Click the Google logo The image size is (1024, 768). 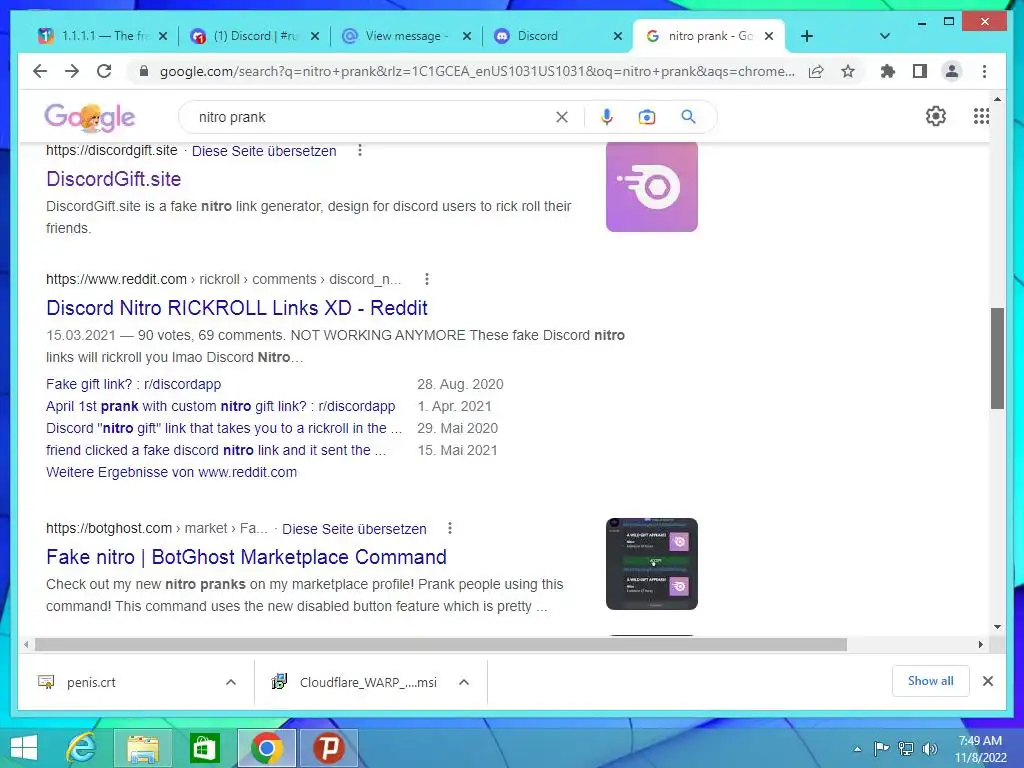[x=90, y=118]
